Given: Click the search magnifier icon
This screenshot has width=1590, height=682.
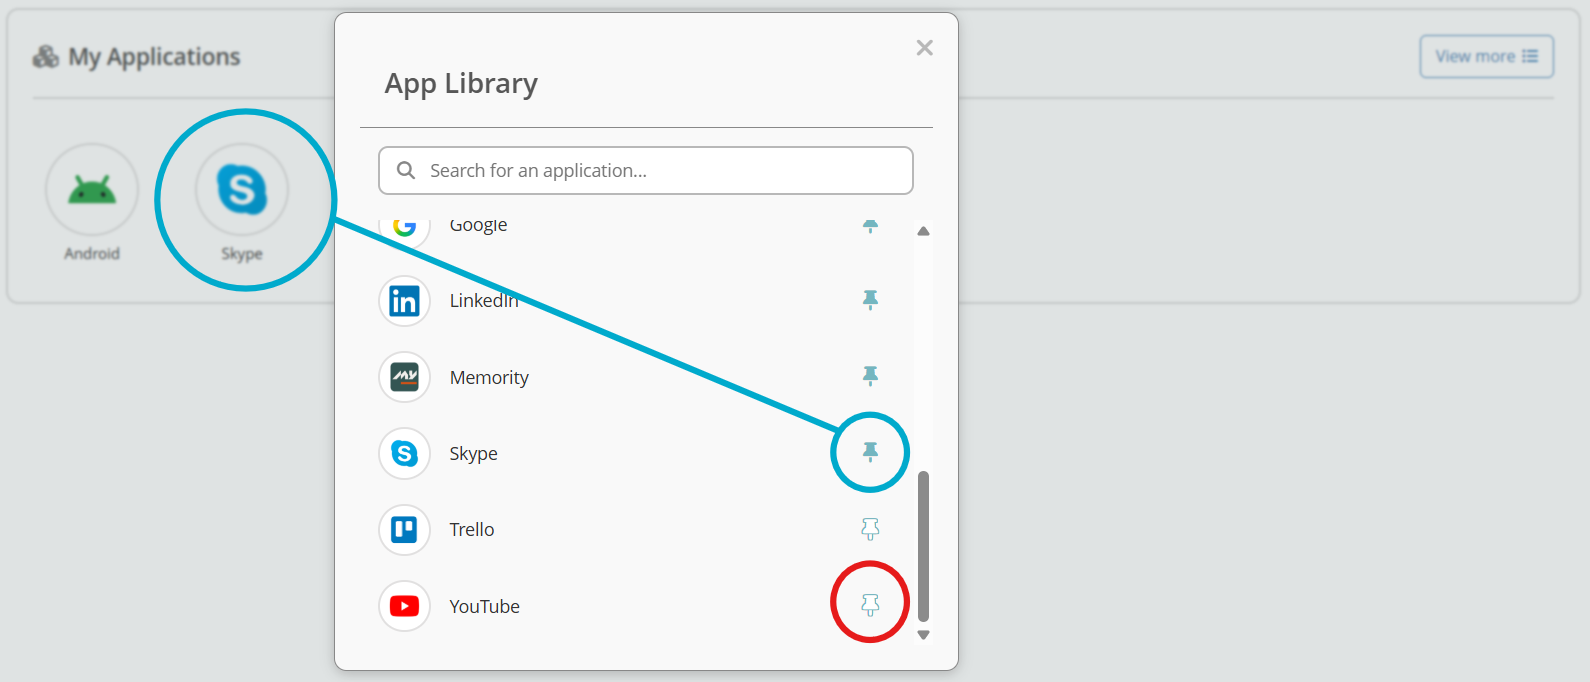Looking at the screenshot, I should coord(406,171).
